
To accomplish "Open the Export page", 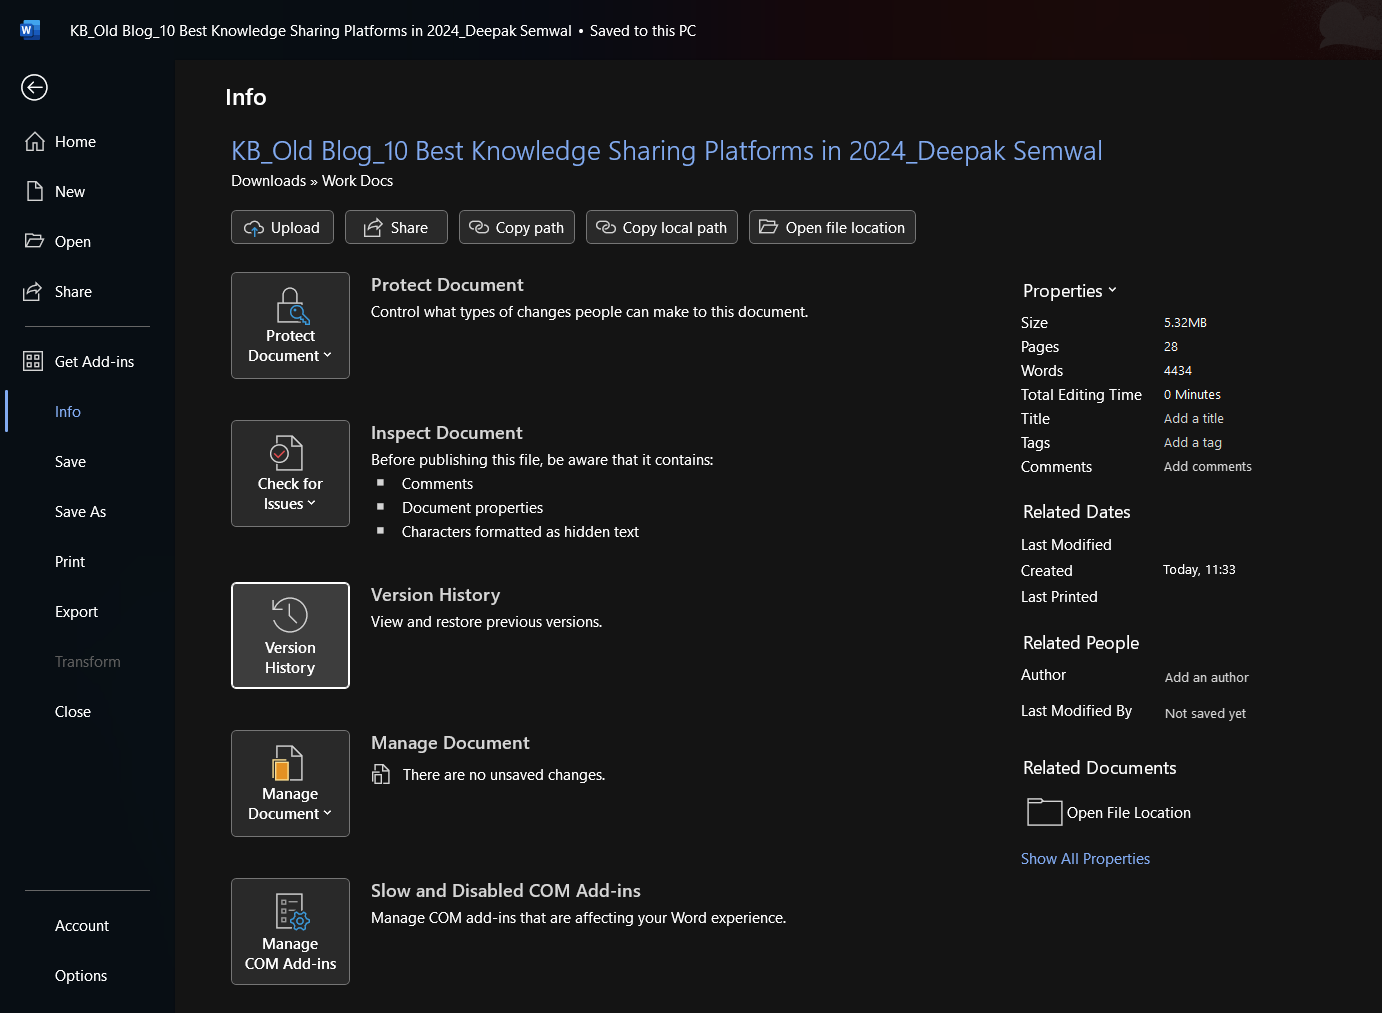I will [76, 612].
